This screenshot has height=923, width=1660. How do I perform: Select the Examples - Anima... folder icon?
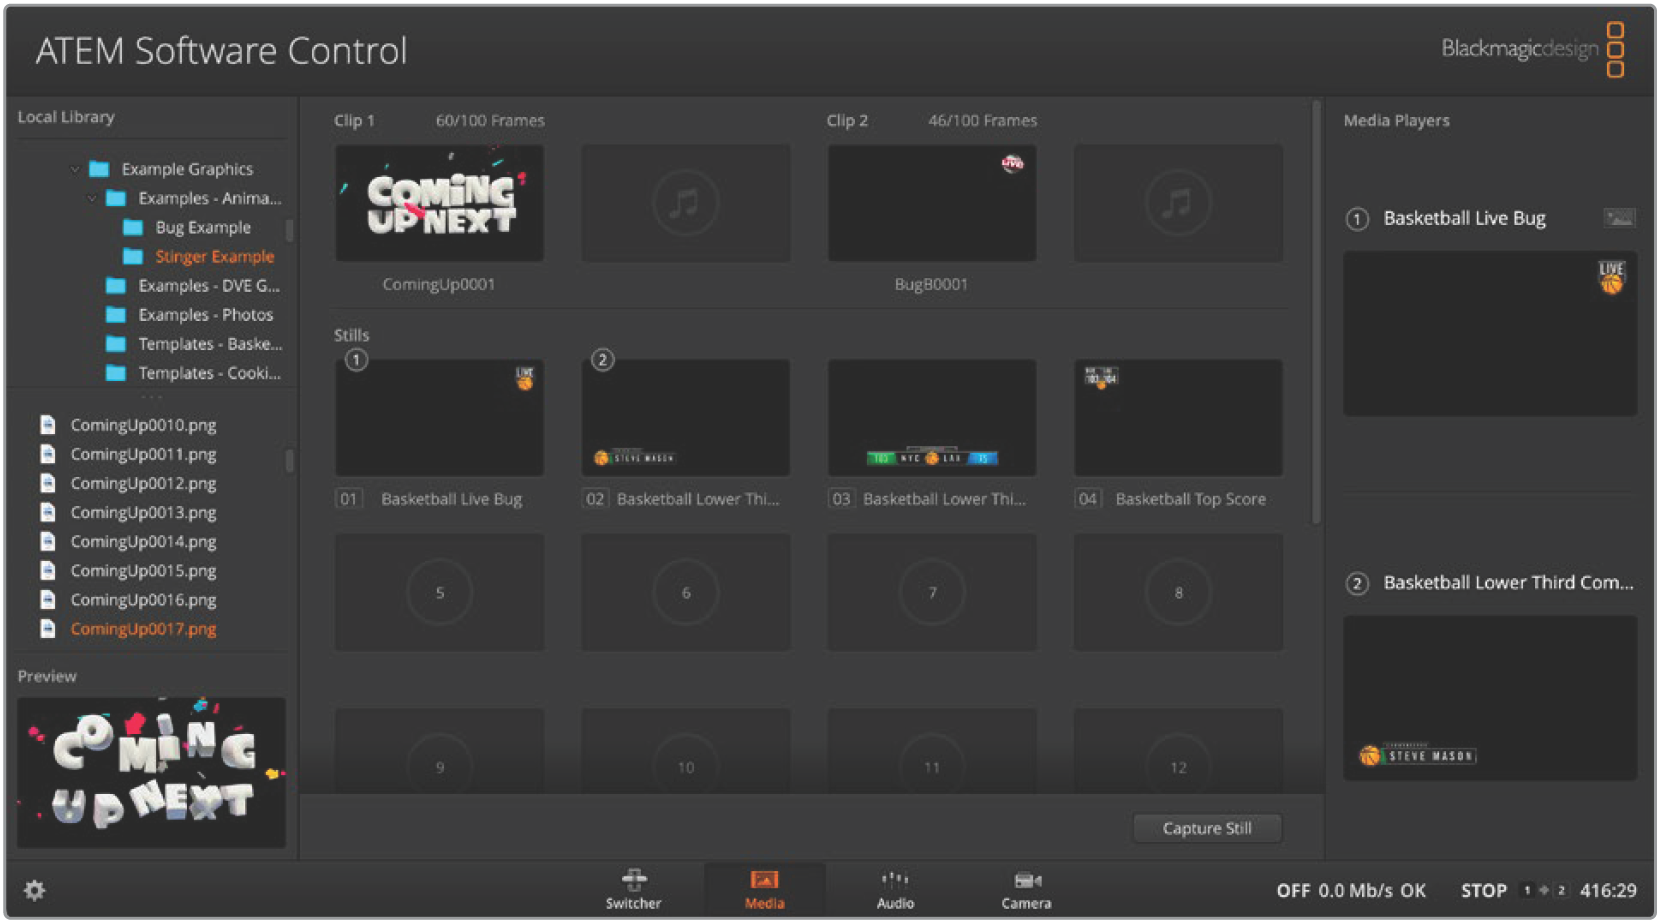tap(116, 198)
